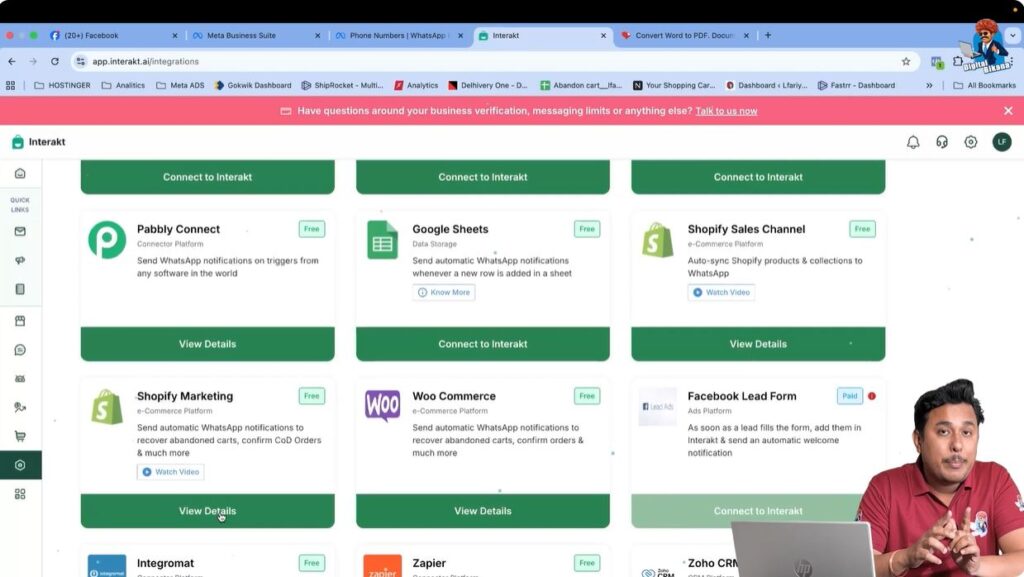The width and height of the screenshot is (1024, 577).
Task: Click the headset support icon
Action: tap(941, 142)
